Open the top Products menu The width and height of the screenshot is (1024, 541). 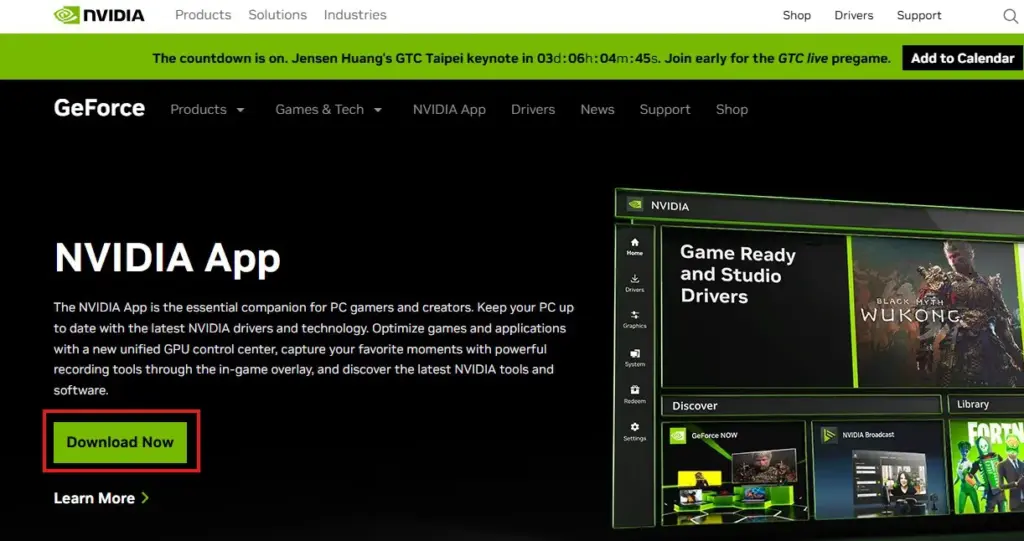click(203, 15)
